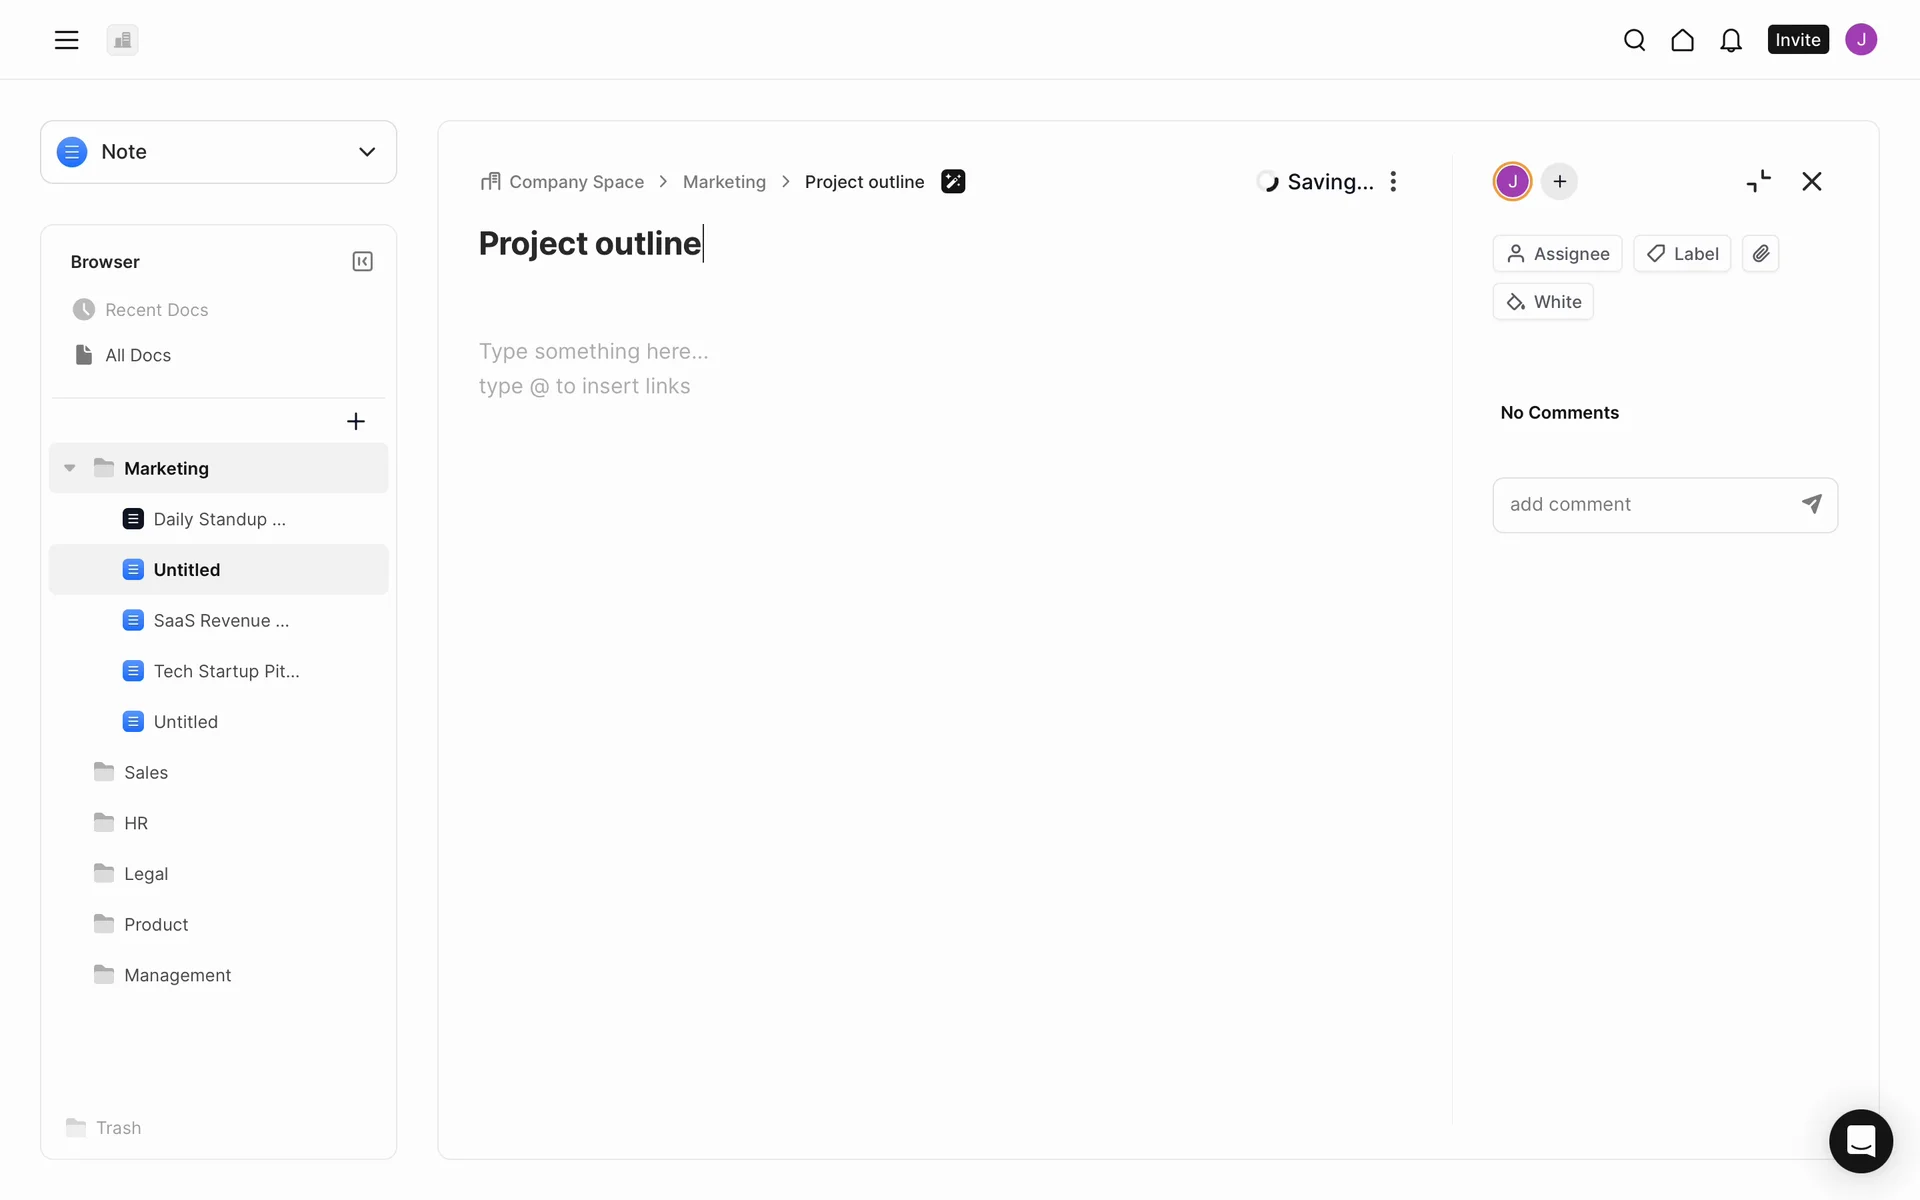Click the Invite button
Viewport: 1920px width, 1200px height.
(x=1797, y=40)
